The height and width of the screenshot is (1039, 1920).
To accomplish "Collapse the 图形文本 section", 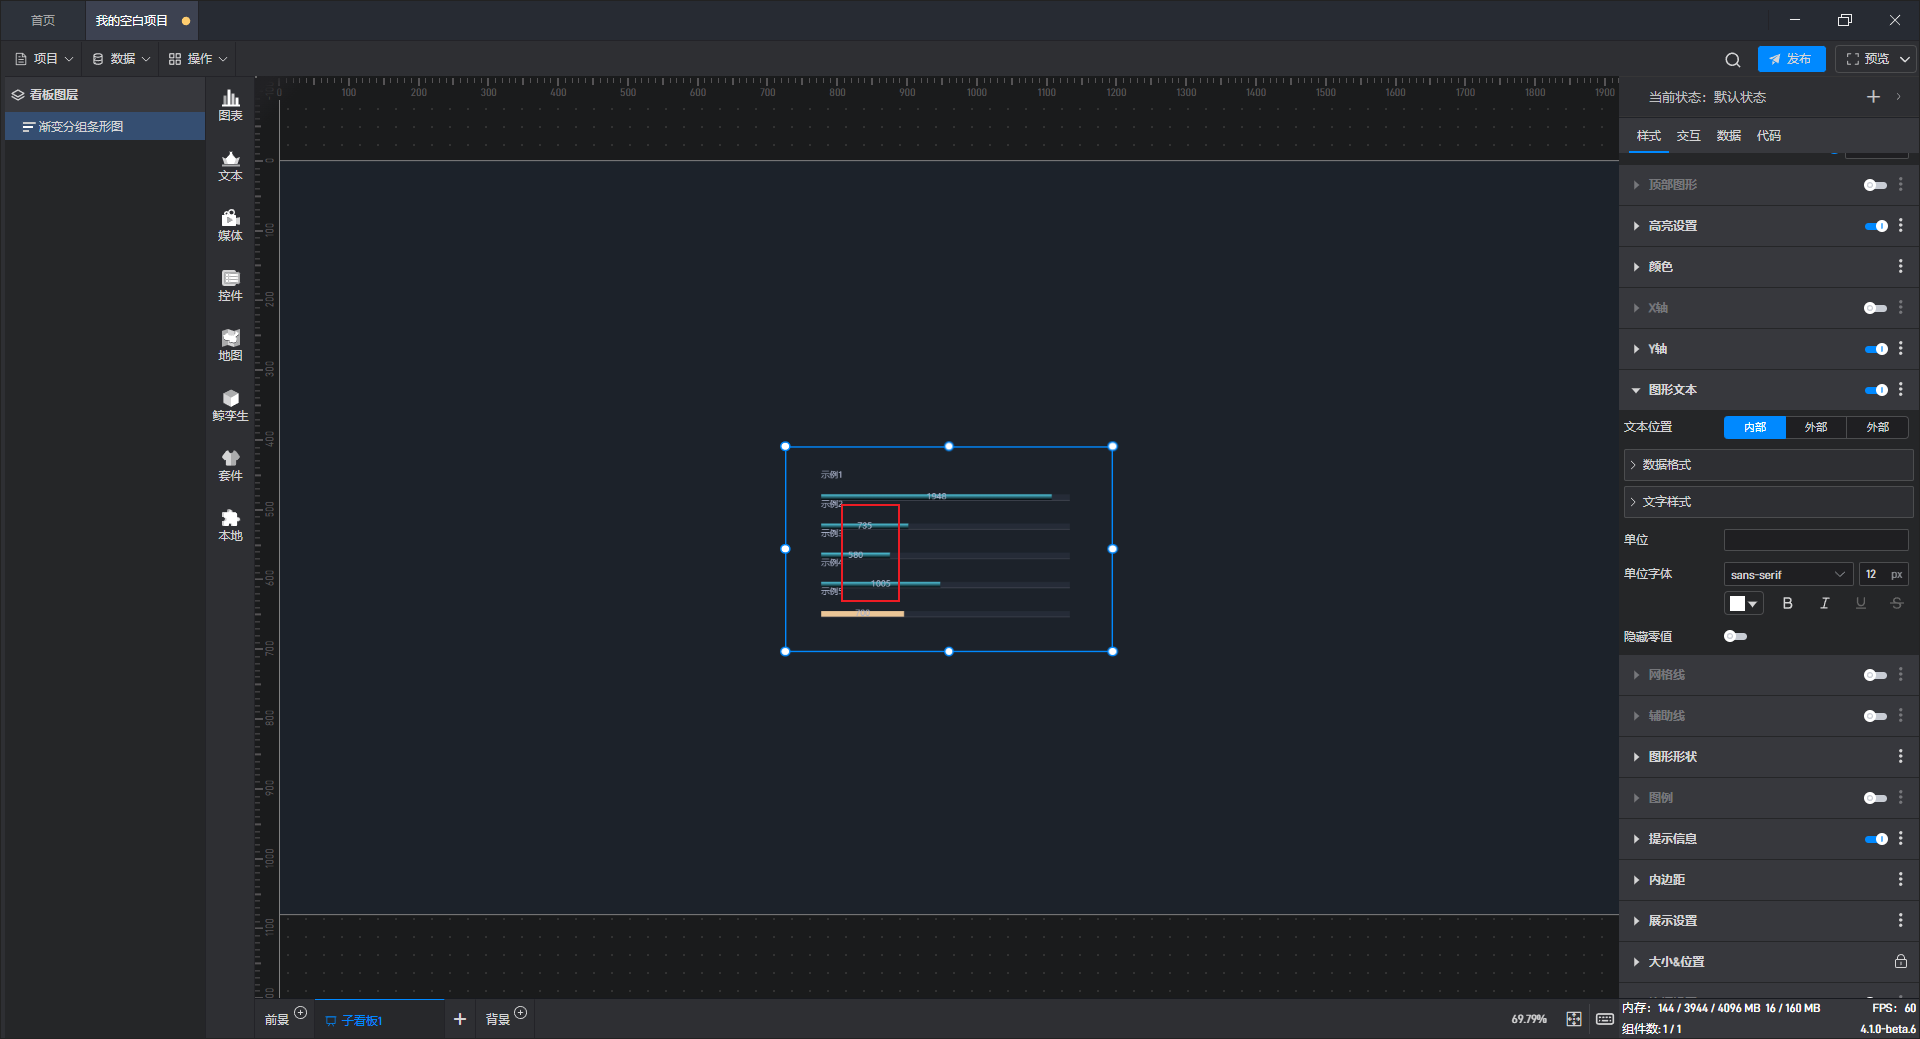I will coord(1636,390).
